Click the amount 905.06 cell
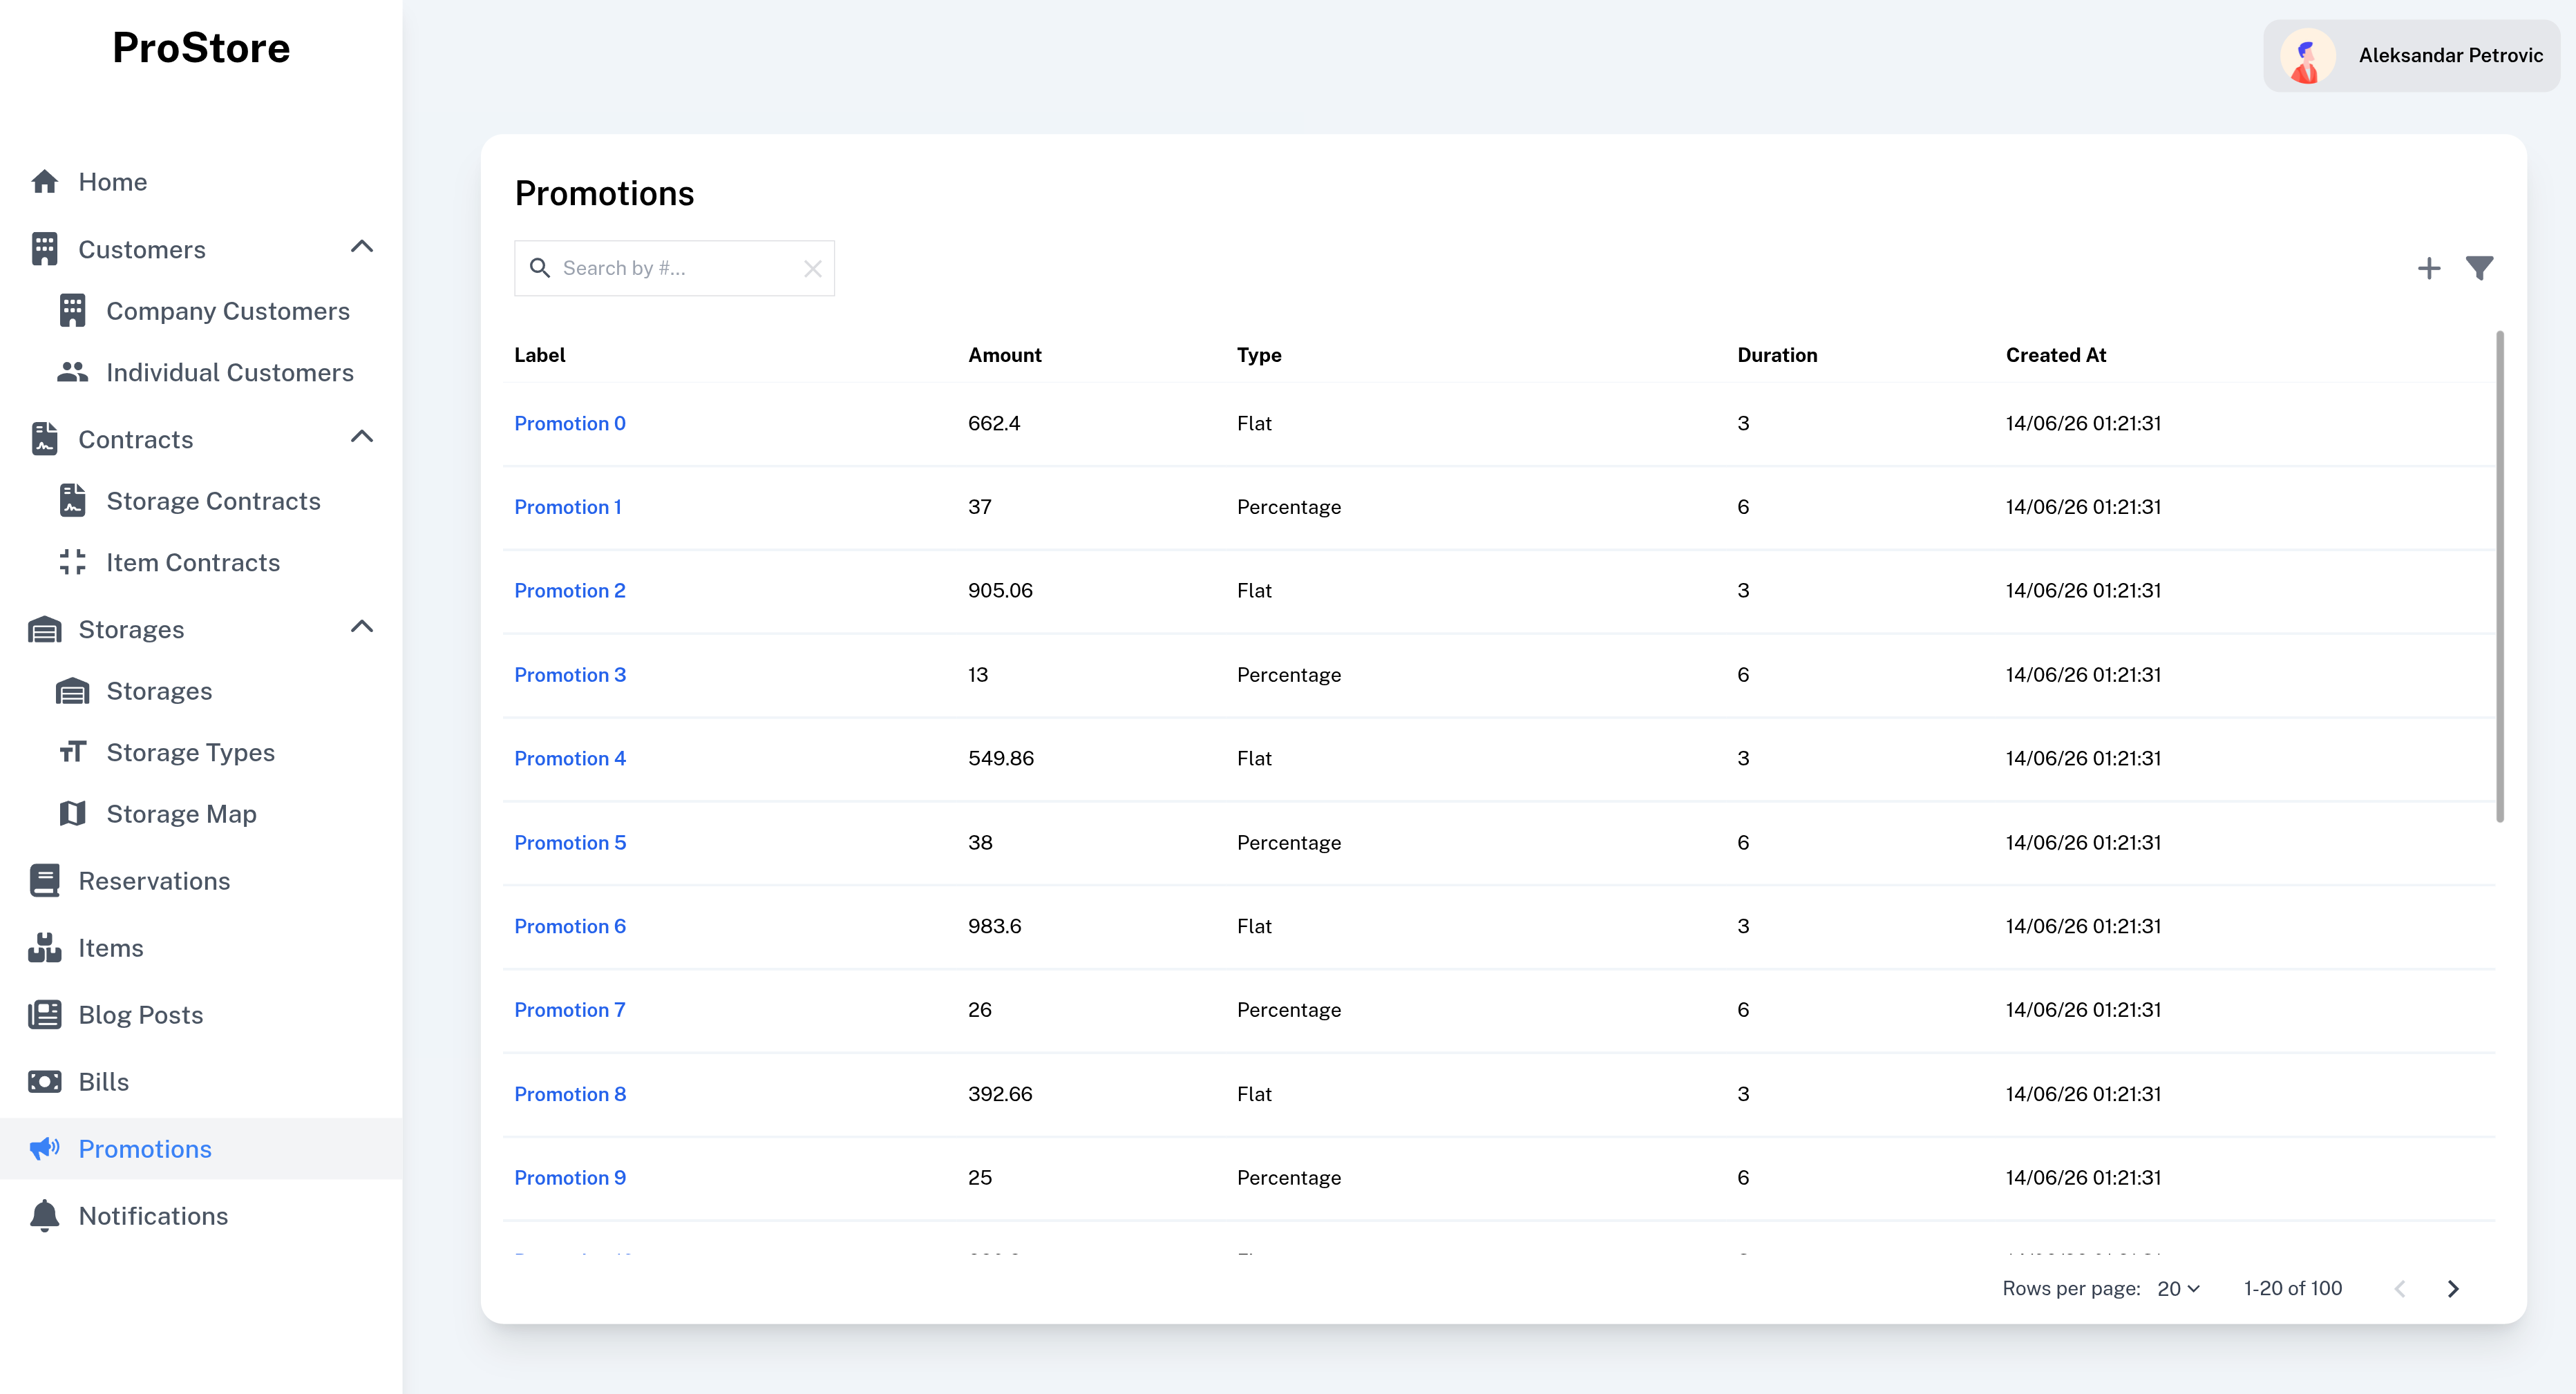2576x1394 pixels. click(1000, 591)
